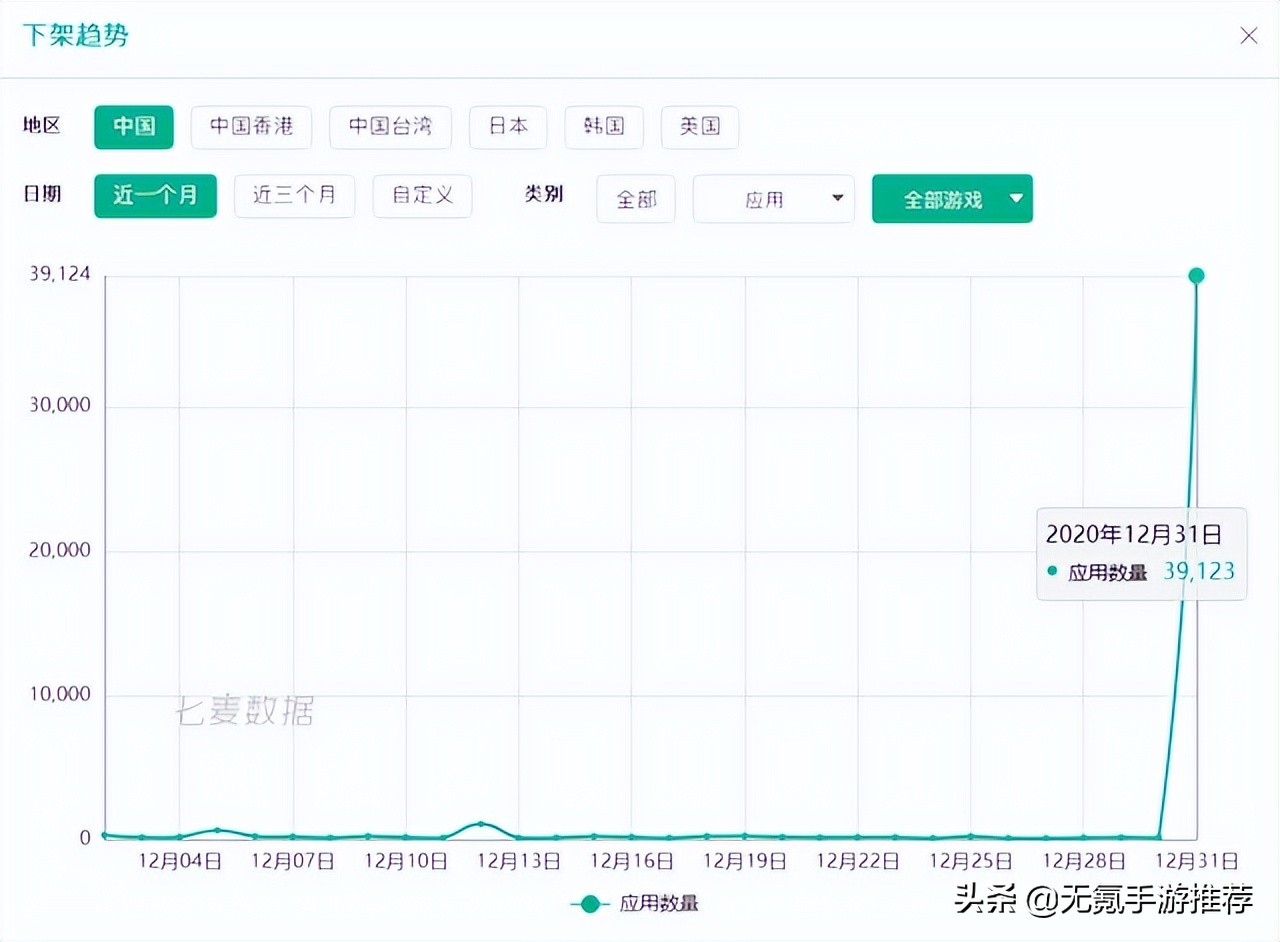
Task: Open the 自定义 custom date option
Action: pos(422,197)
